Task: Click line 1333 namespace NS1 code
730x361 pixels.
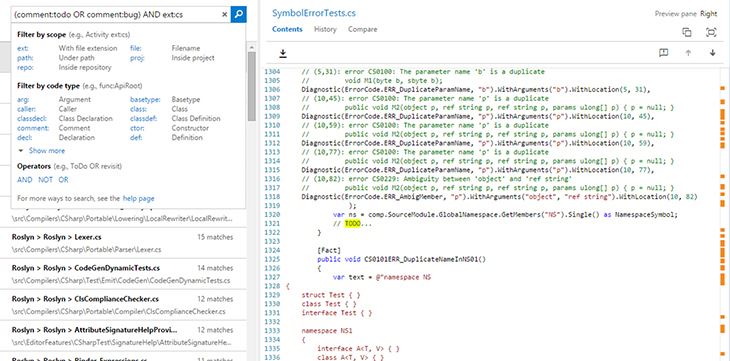Action: point(327,331)
